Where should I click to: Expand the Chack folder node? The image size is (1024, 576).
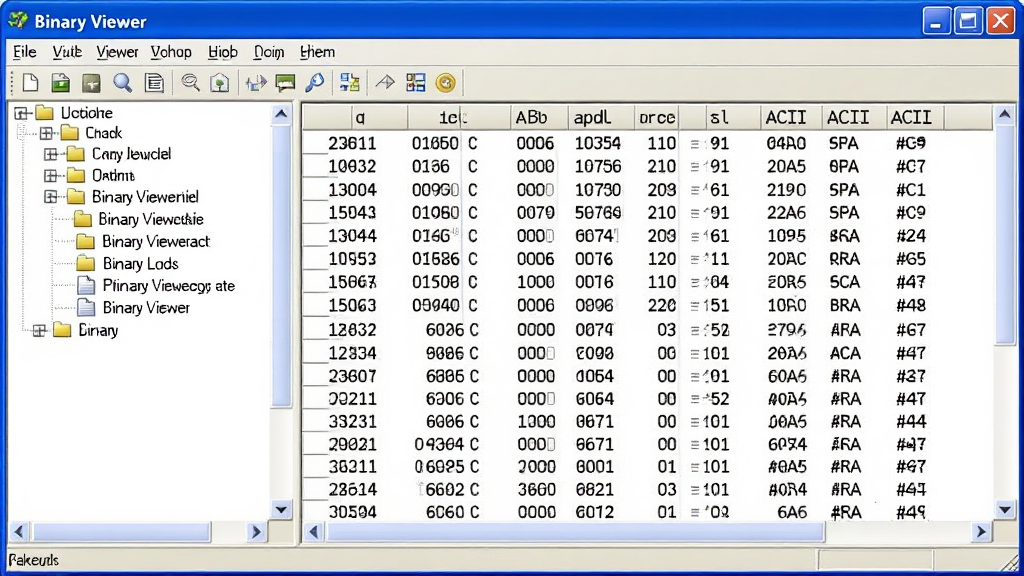46,133
